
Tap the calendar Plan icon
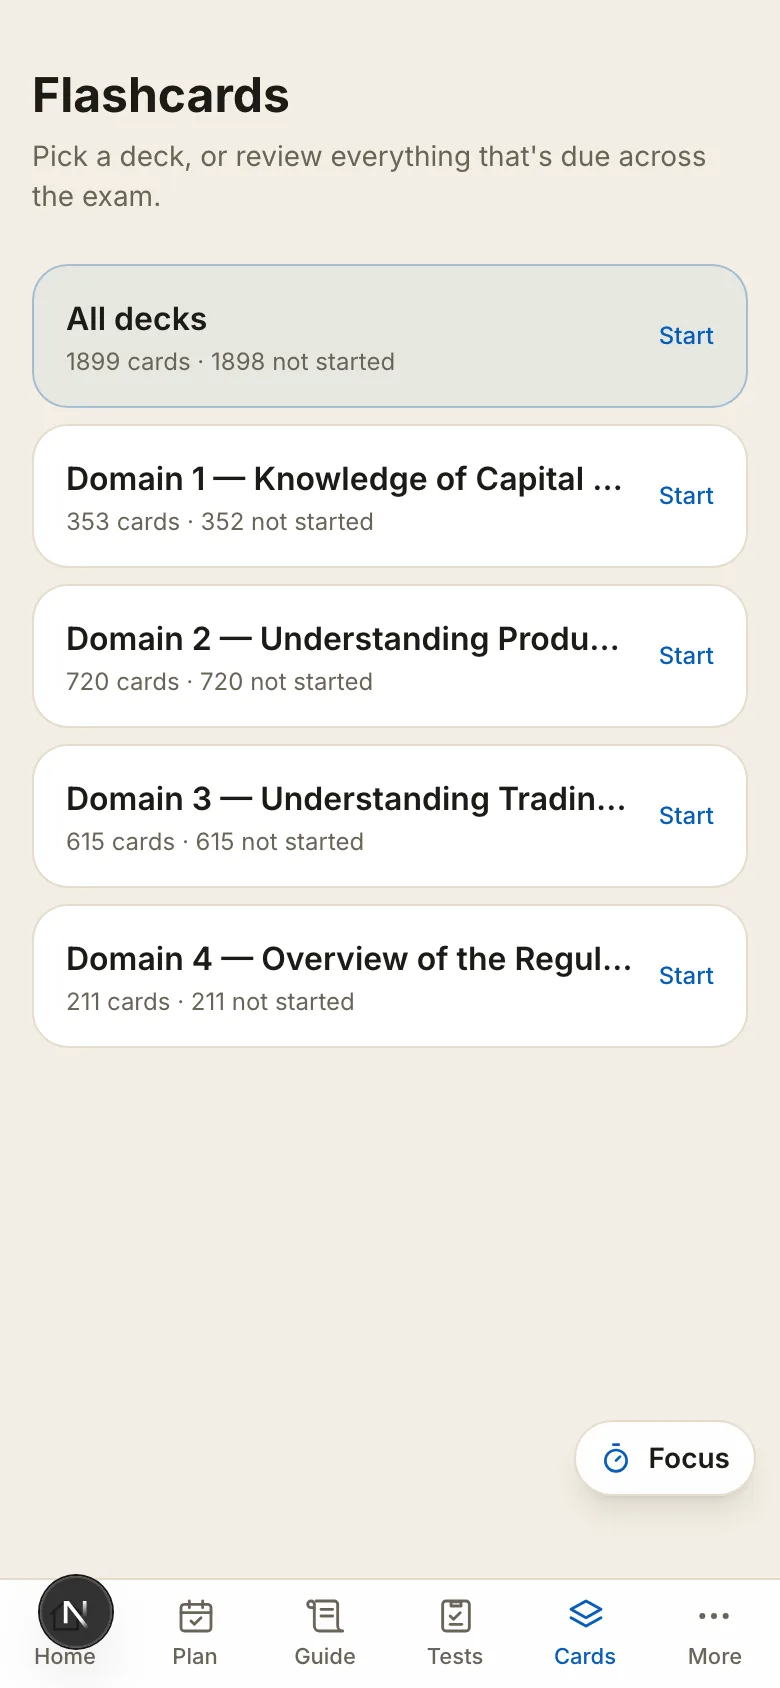pos(195,1615)
